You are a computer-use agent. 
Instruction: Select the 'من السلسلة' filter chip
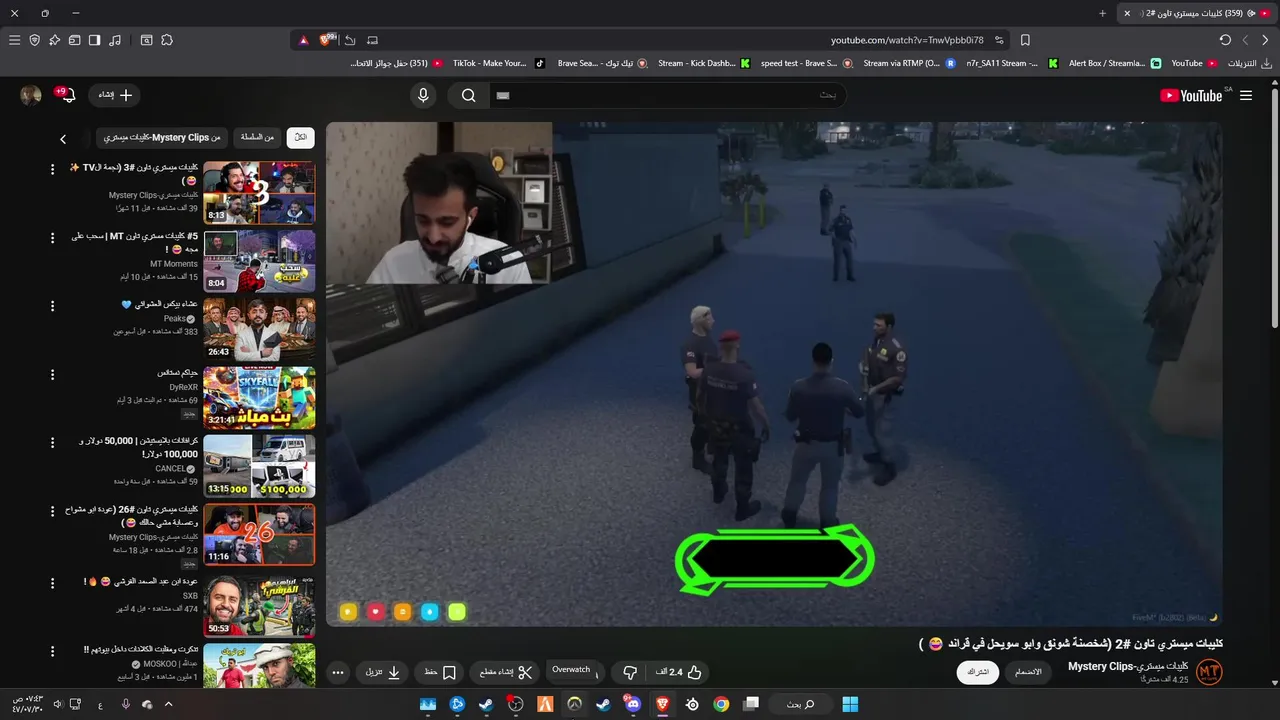click(258, 137)
